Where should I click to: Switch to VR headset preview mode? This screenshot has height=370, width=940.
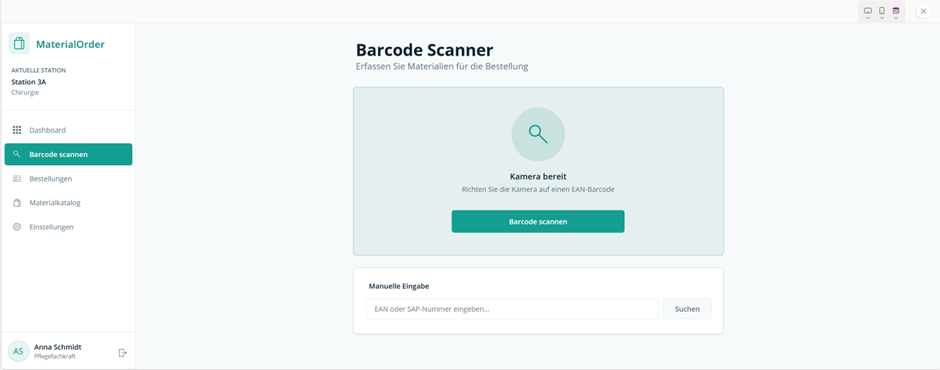click(867, 11)
